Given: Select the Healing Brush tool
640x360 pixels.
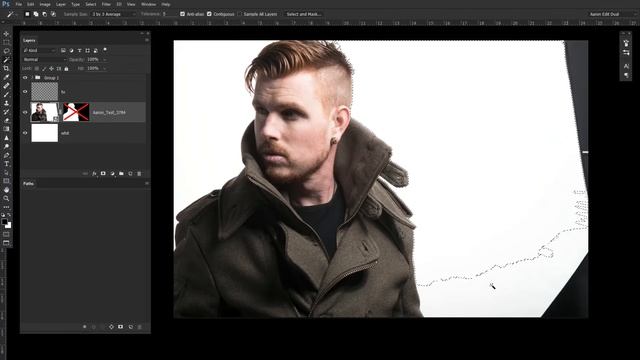Looking at the screenshot, I should 6,86.
